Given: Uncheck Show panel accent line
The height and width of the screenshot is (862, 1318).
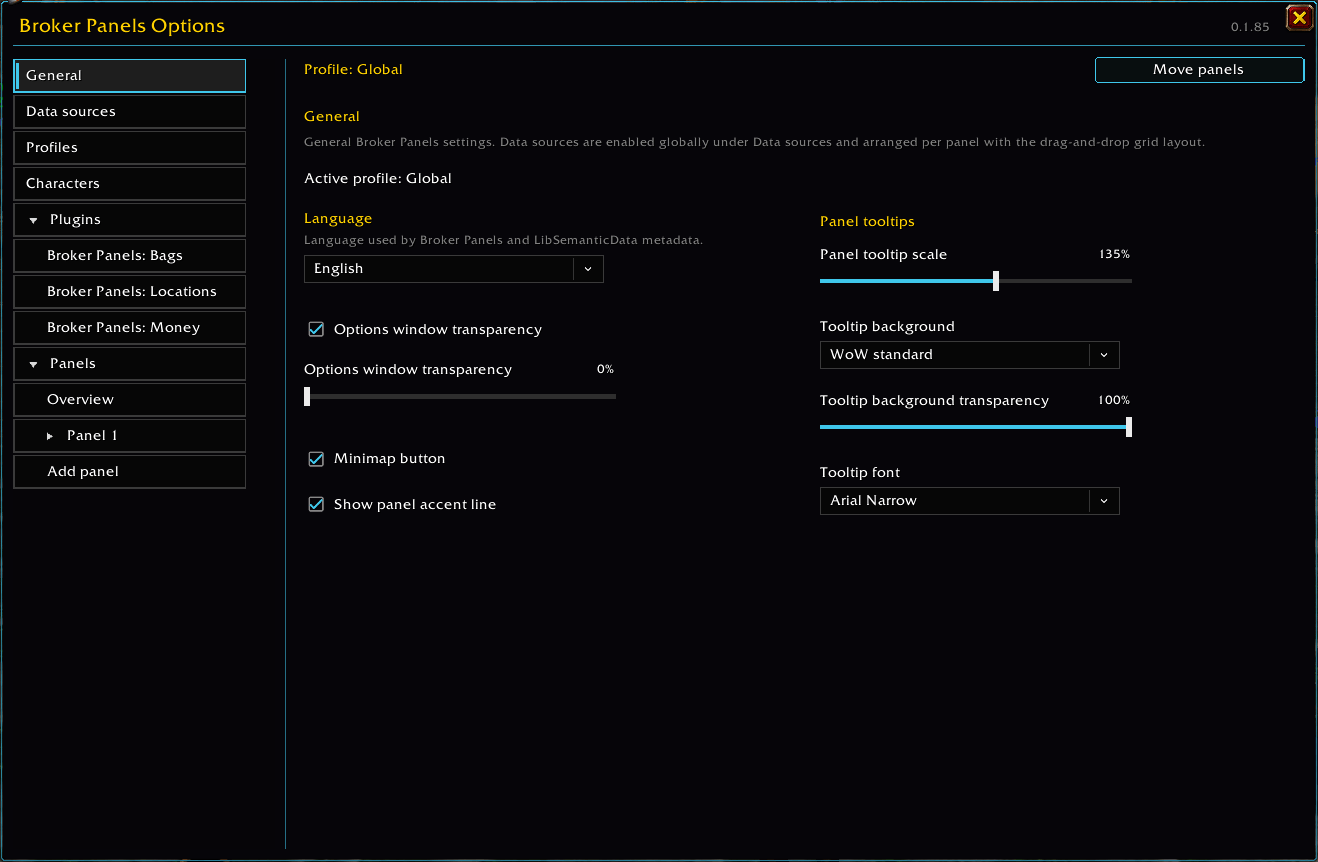Looking at the screenshot, I should coord(316,504).
